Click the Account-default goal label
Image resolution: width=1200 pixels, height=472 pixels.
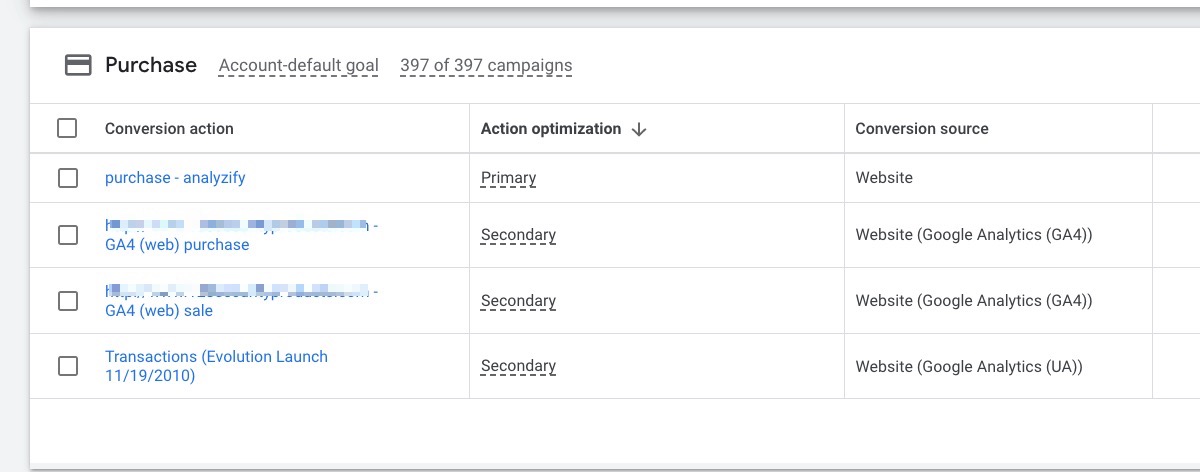point(299,66)
